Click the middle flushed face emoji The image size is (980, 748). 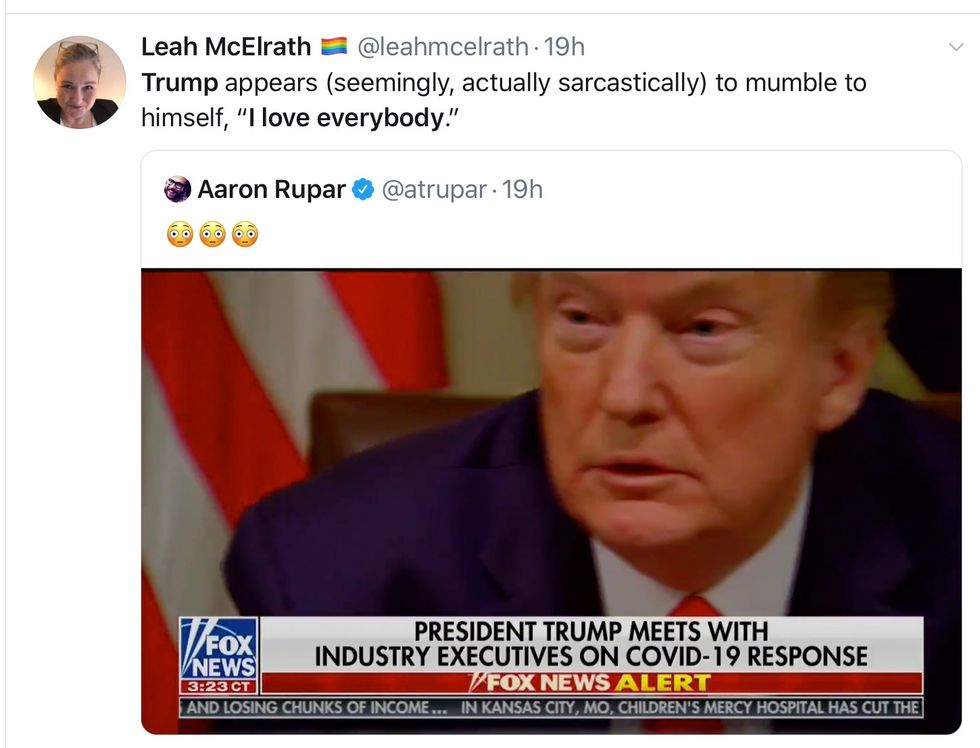[212, 234]
